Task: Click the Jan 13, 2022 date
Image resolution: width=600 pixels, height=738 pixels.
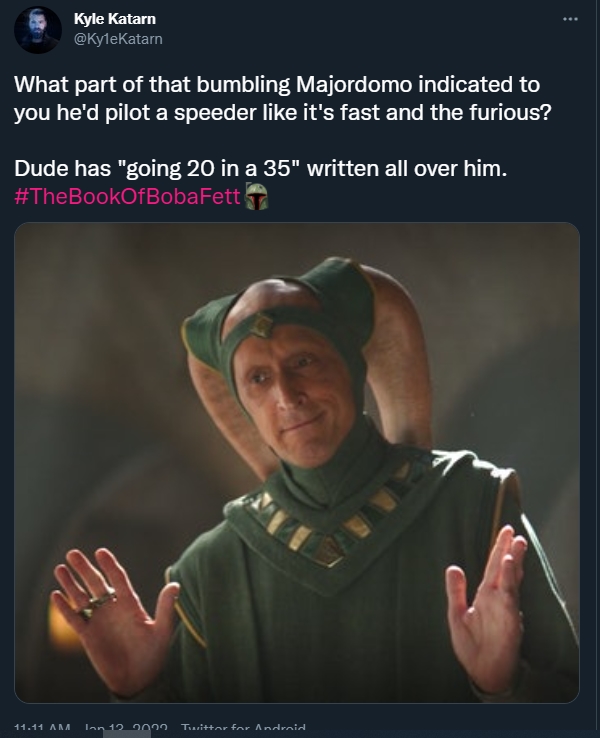Action: pyautogui.click(x=126, y=729)
